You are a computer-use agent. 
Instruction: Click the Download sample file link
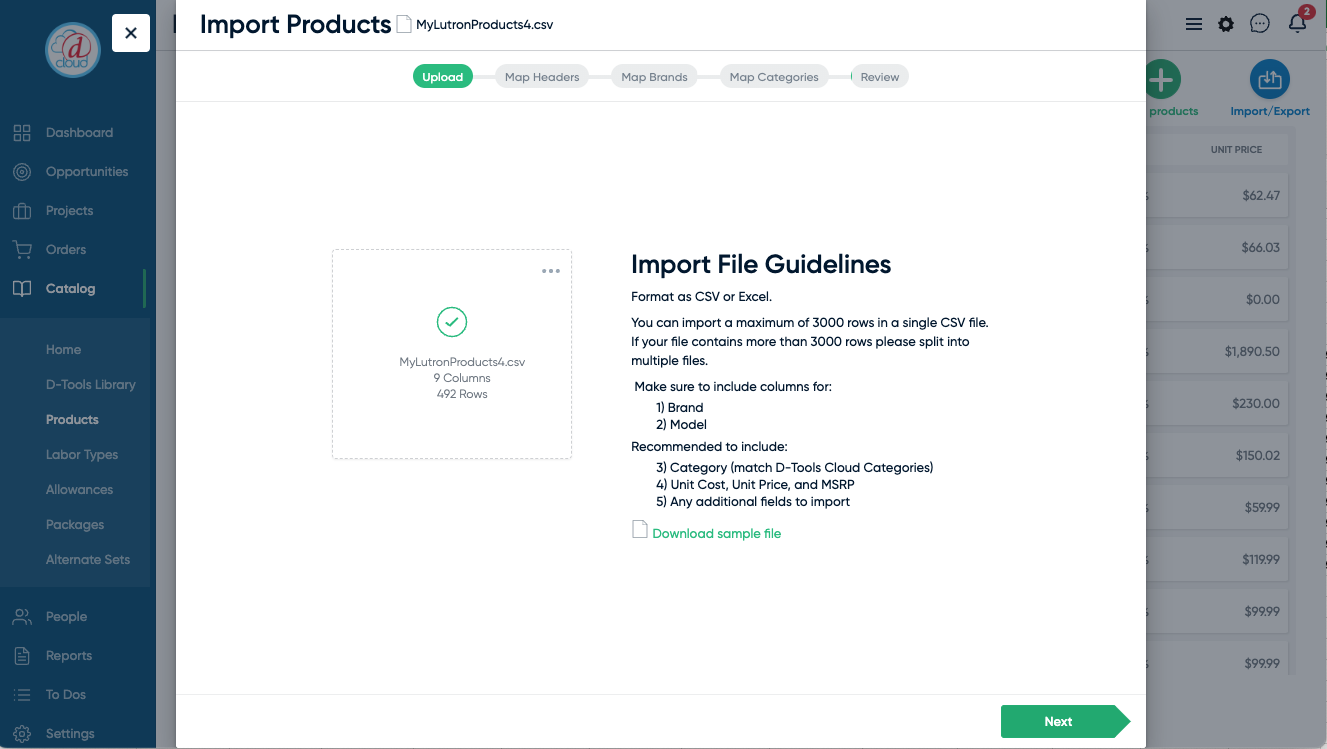(716, 533)
